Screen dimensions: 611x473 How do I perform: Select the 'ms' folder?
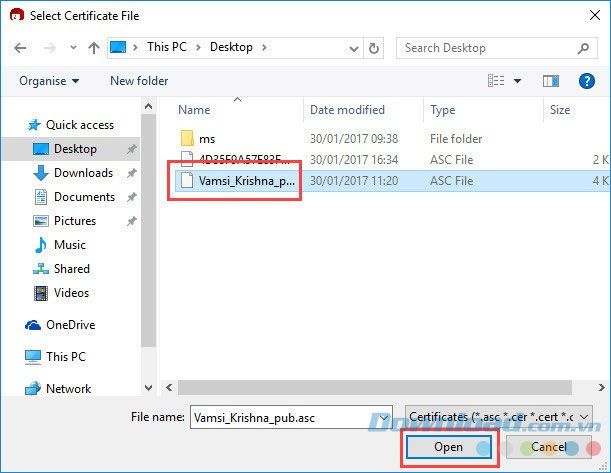[x=207, y=139]
